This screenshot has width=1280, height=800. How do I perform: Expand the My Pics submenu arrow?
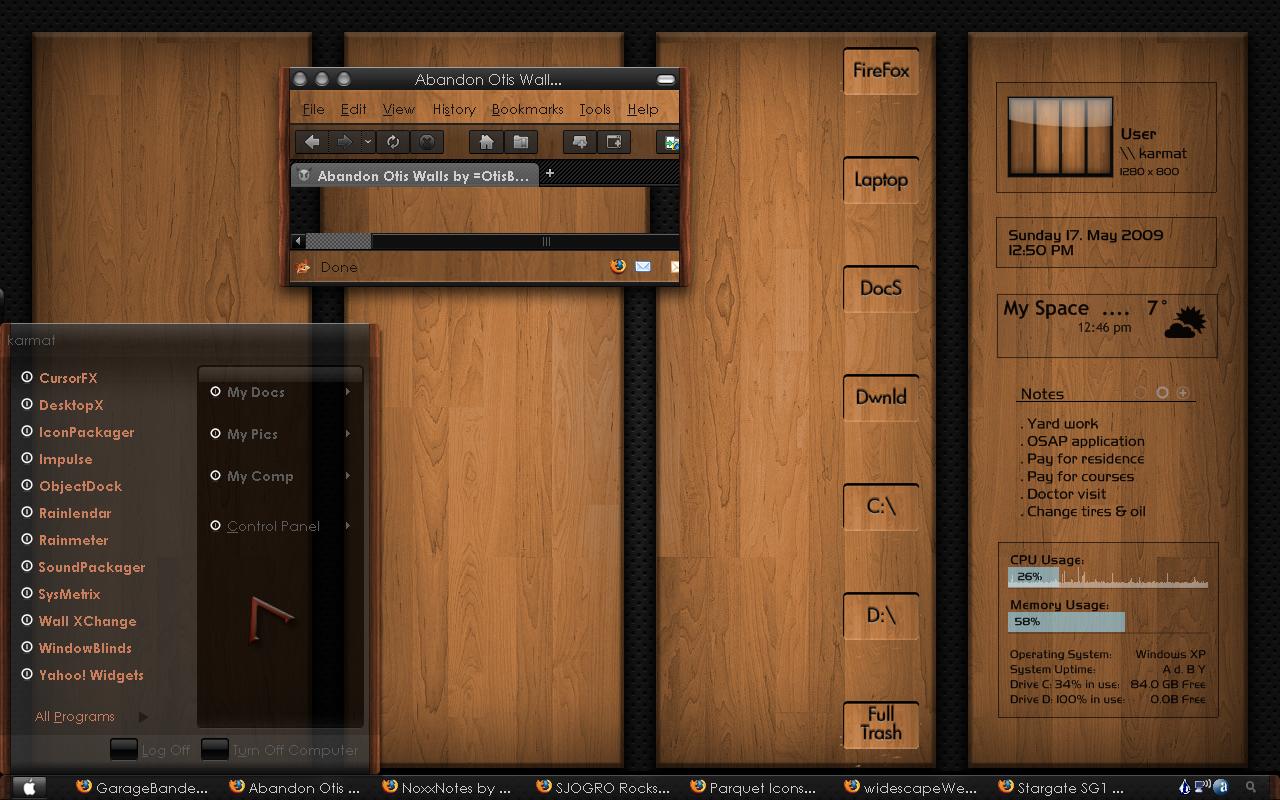pyautogui.click(x=348, y=434)
